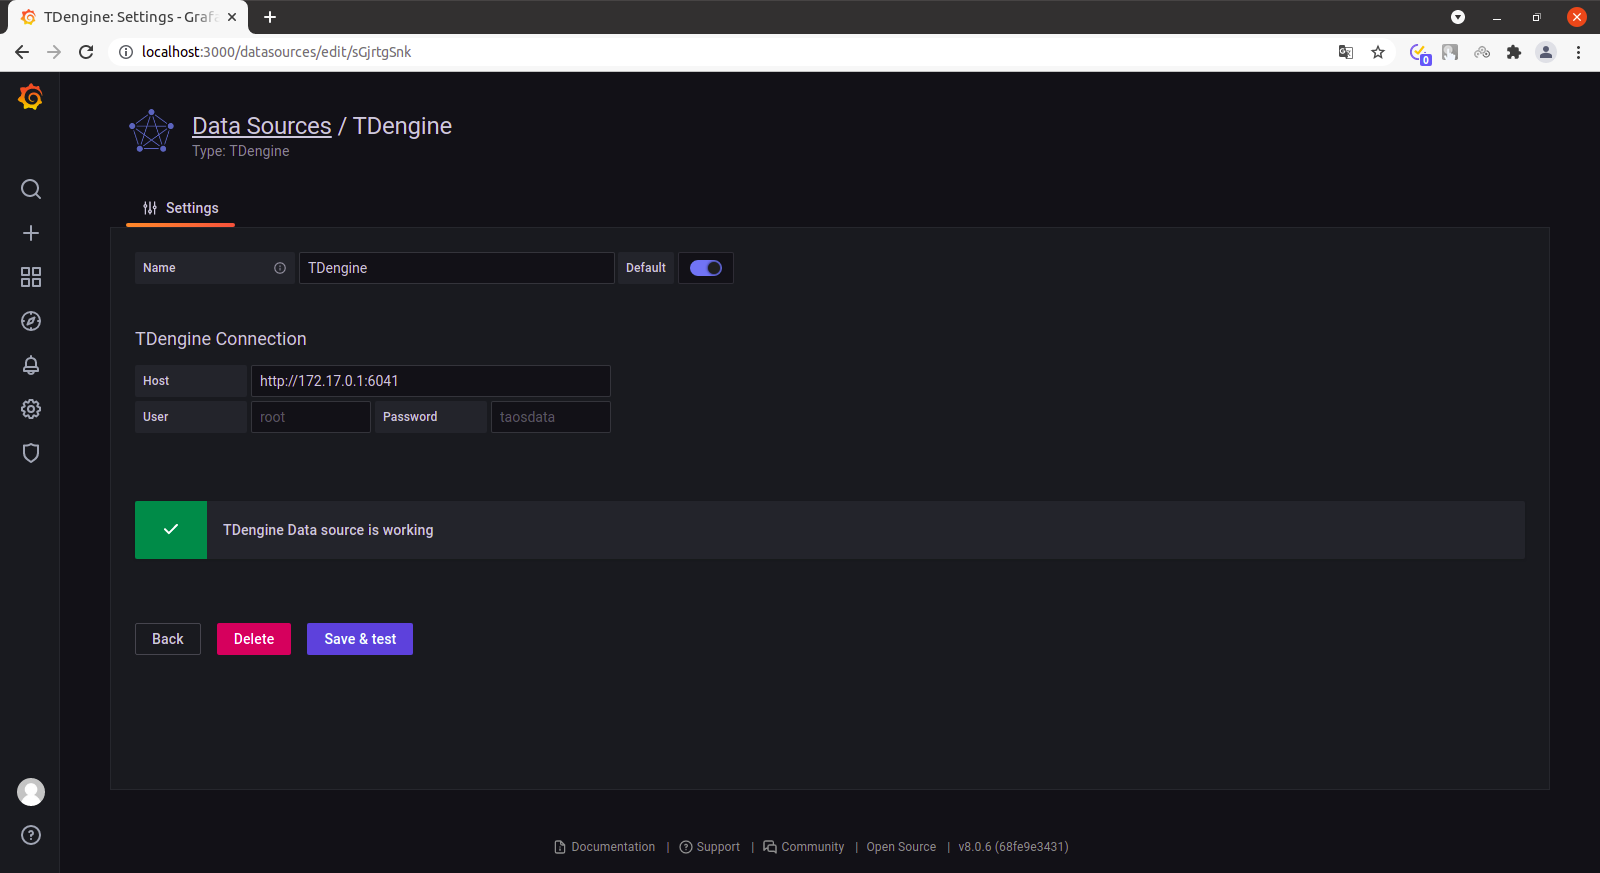The height and width of the screenshot is (873, 1600).
Task: Open the Dashboards four-squares icon
Action: [x=31, y=277]
